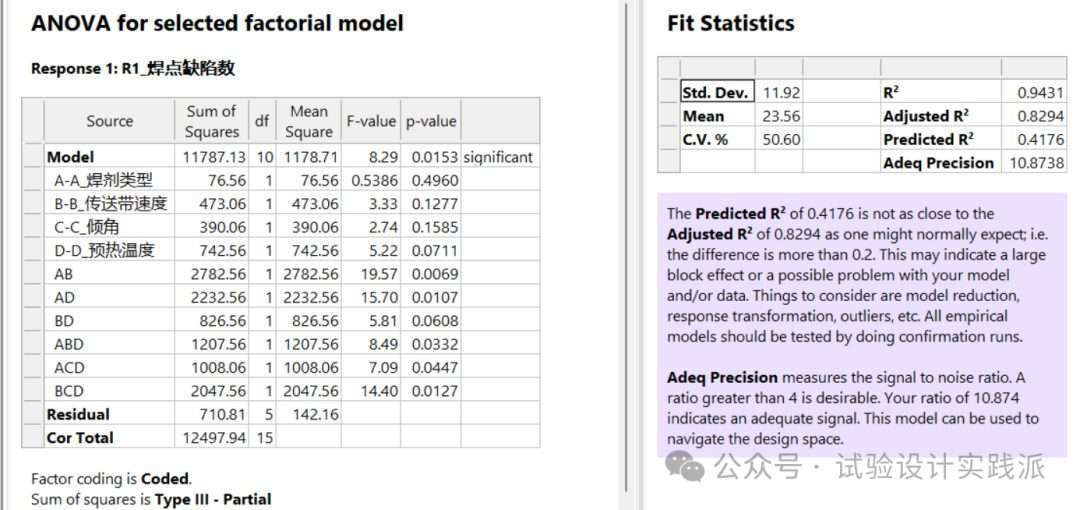Click the Source column header
The image size is (1080, 510).
[109, 121]
